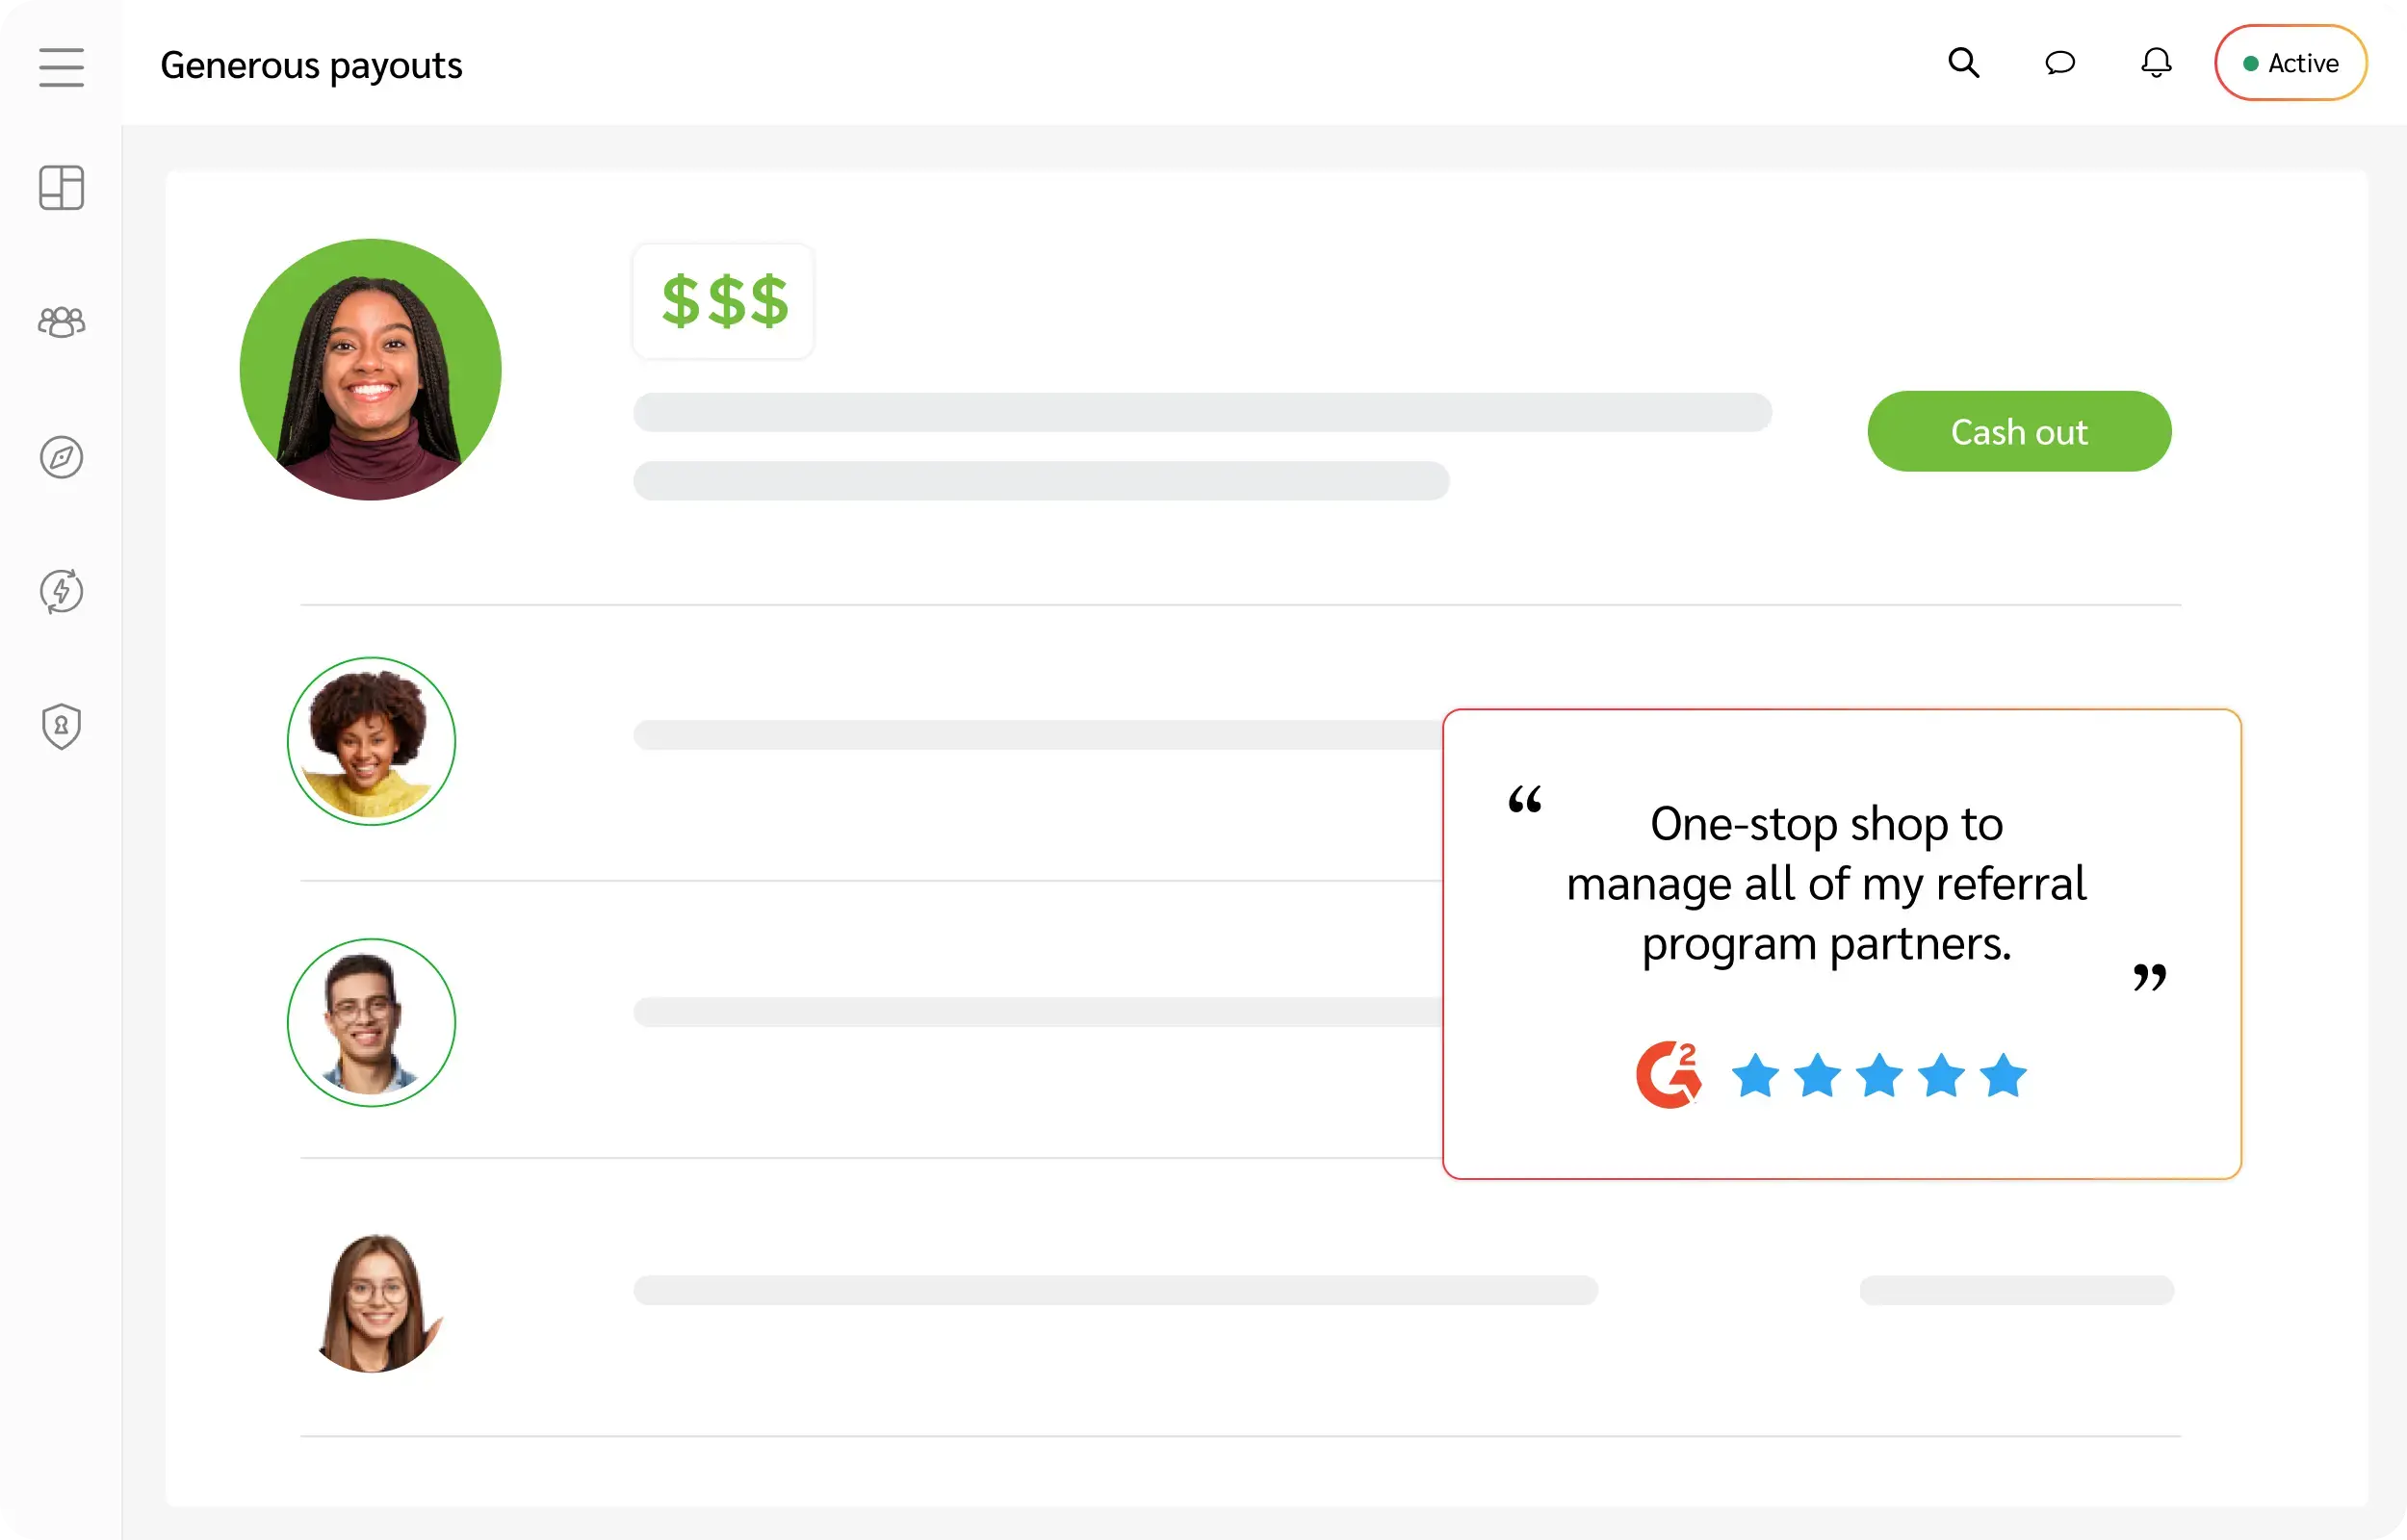Open the partners group icon in sidebar

coord(61,322)
